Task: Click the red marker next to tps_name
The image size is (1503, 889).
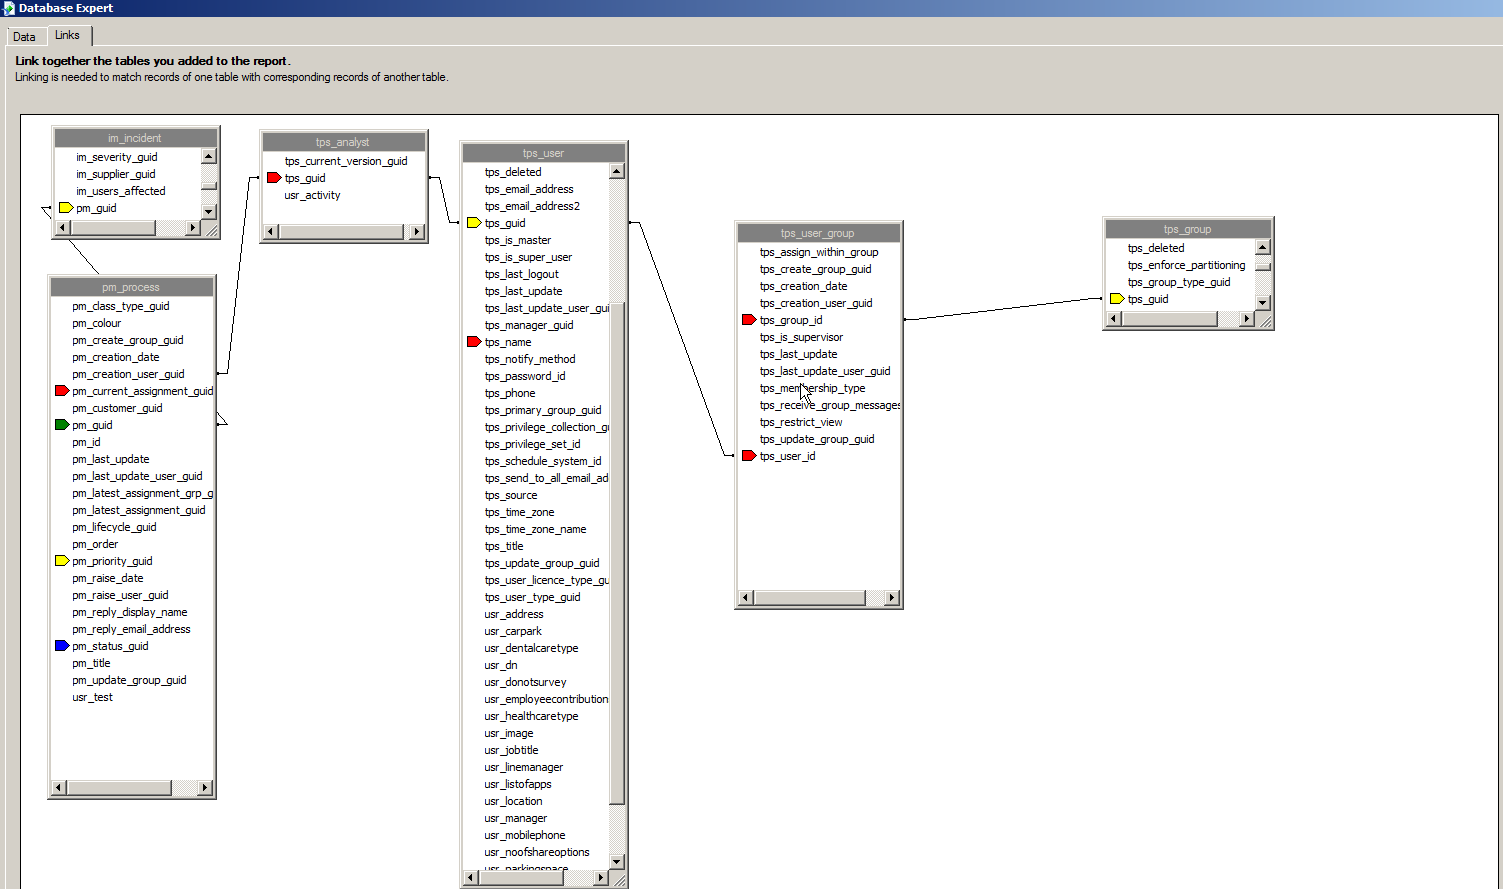Action: point(474,342)
